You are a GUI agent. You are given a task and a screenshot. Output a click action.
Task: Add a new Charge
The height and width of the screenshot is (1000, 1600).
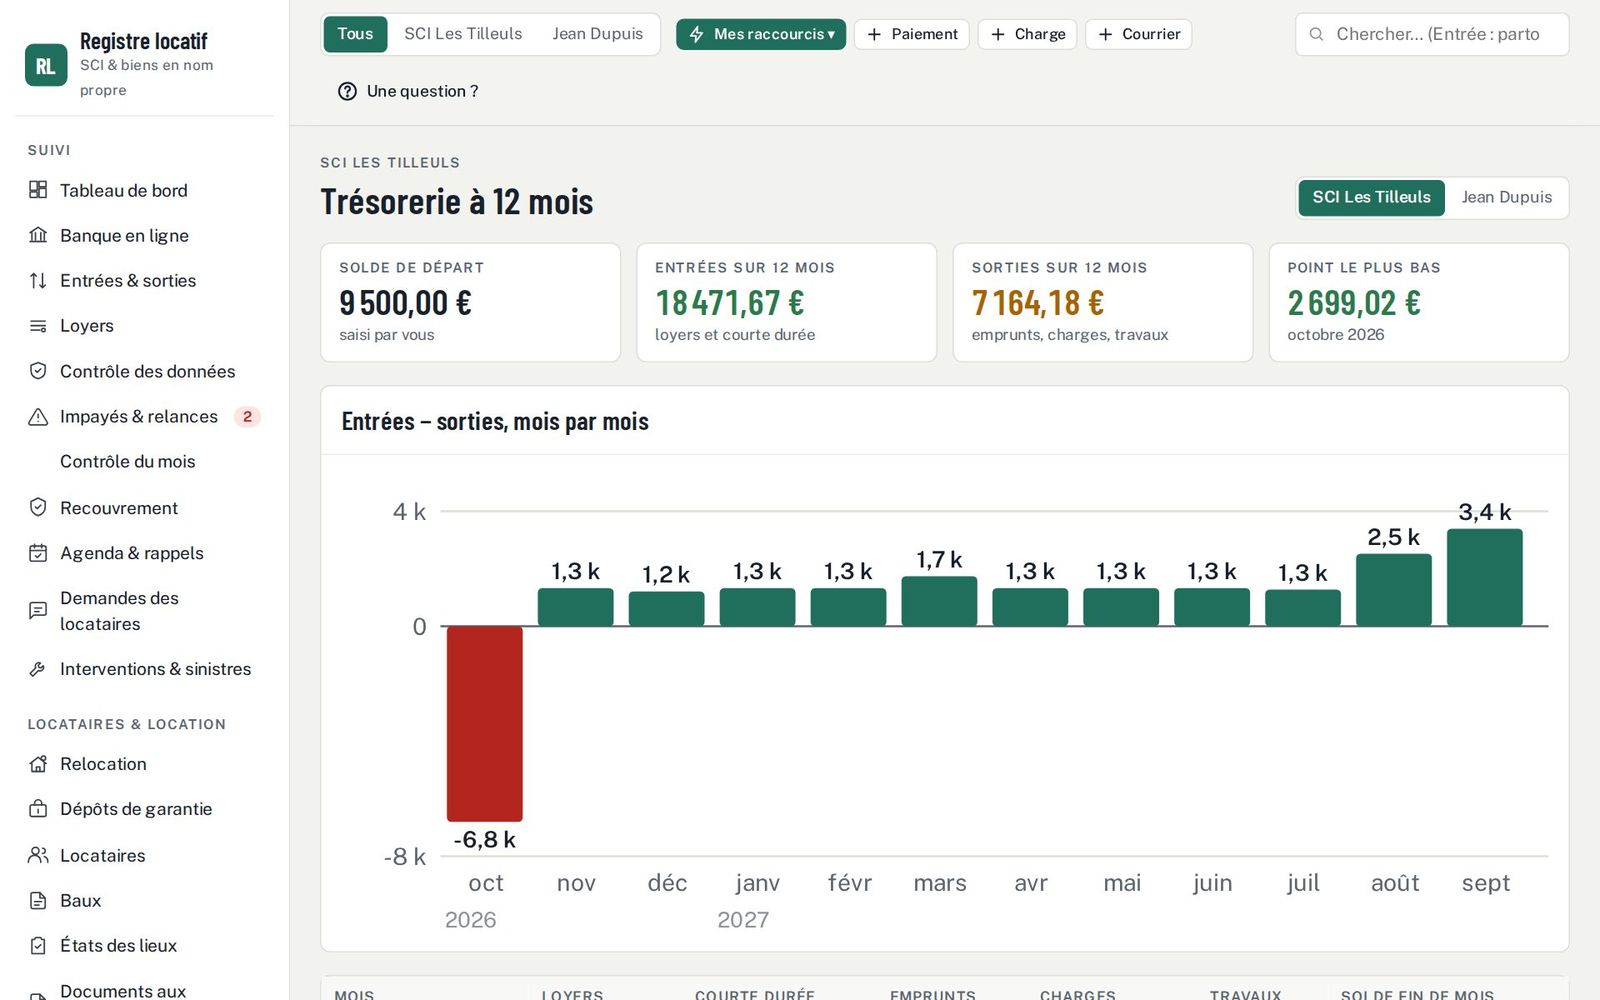[x=1027, y=34]
